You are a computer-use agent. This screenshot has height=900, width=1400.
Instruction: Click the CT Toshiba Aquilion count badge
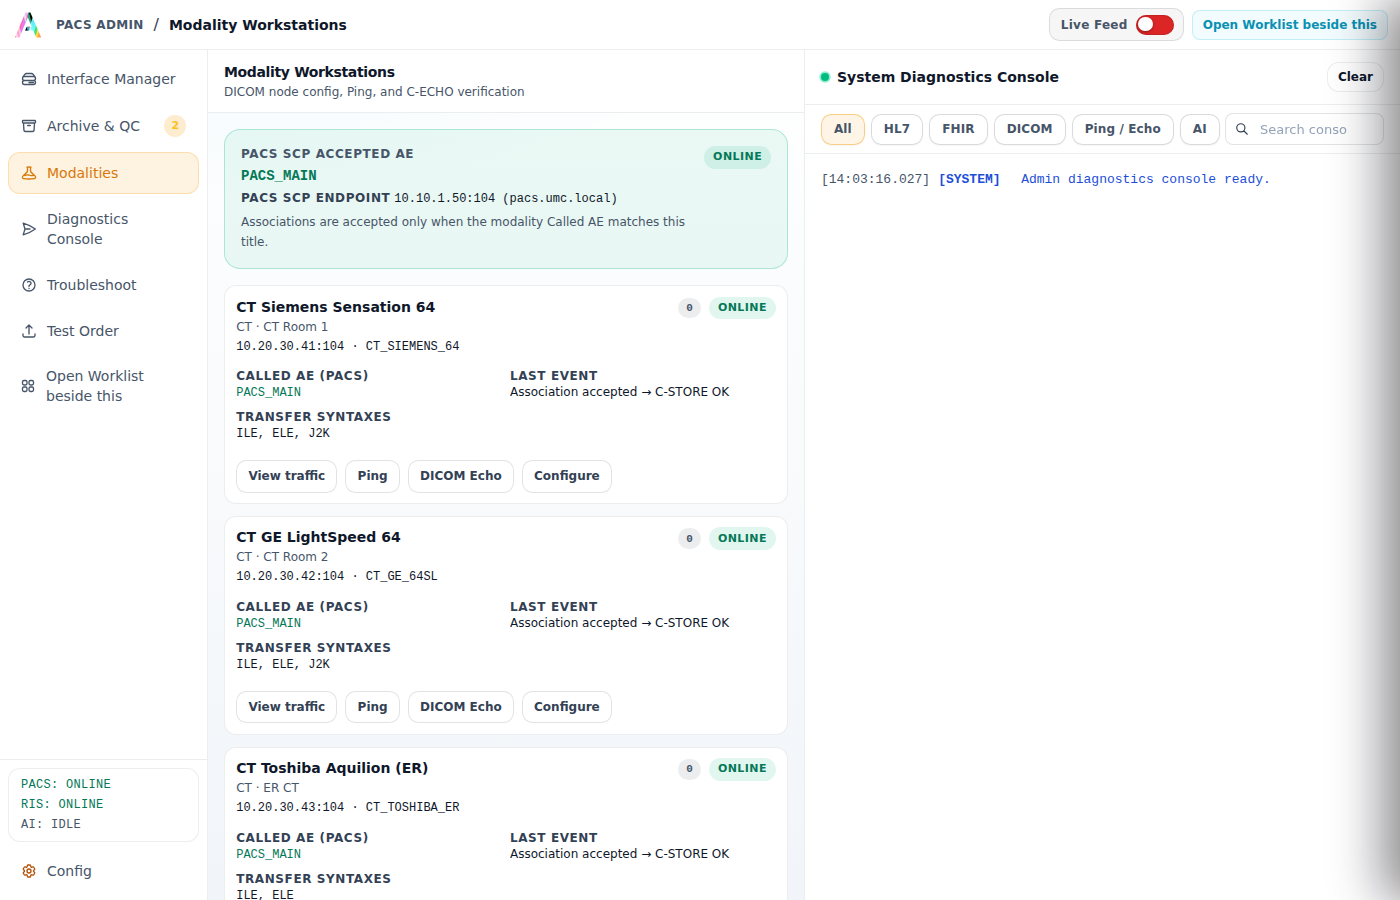[x=689, y=769]
